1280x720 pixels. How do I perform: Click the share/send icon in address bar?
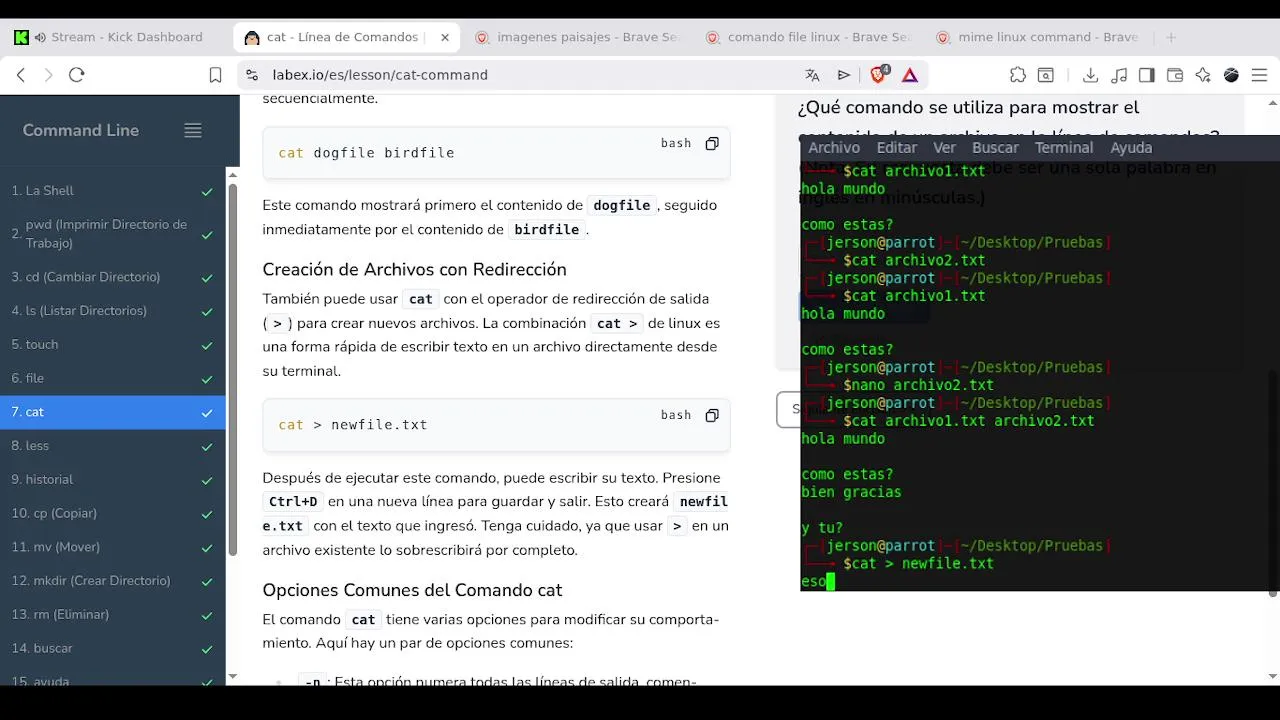(844, 75)
